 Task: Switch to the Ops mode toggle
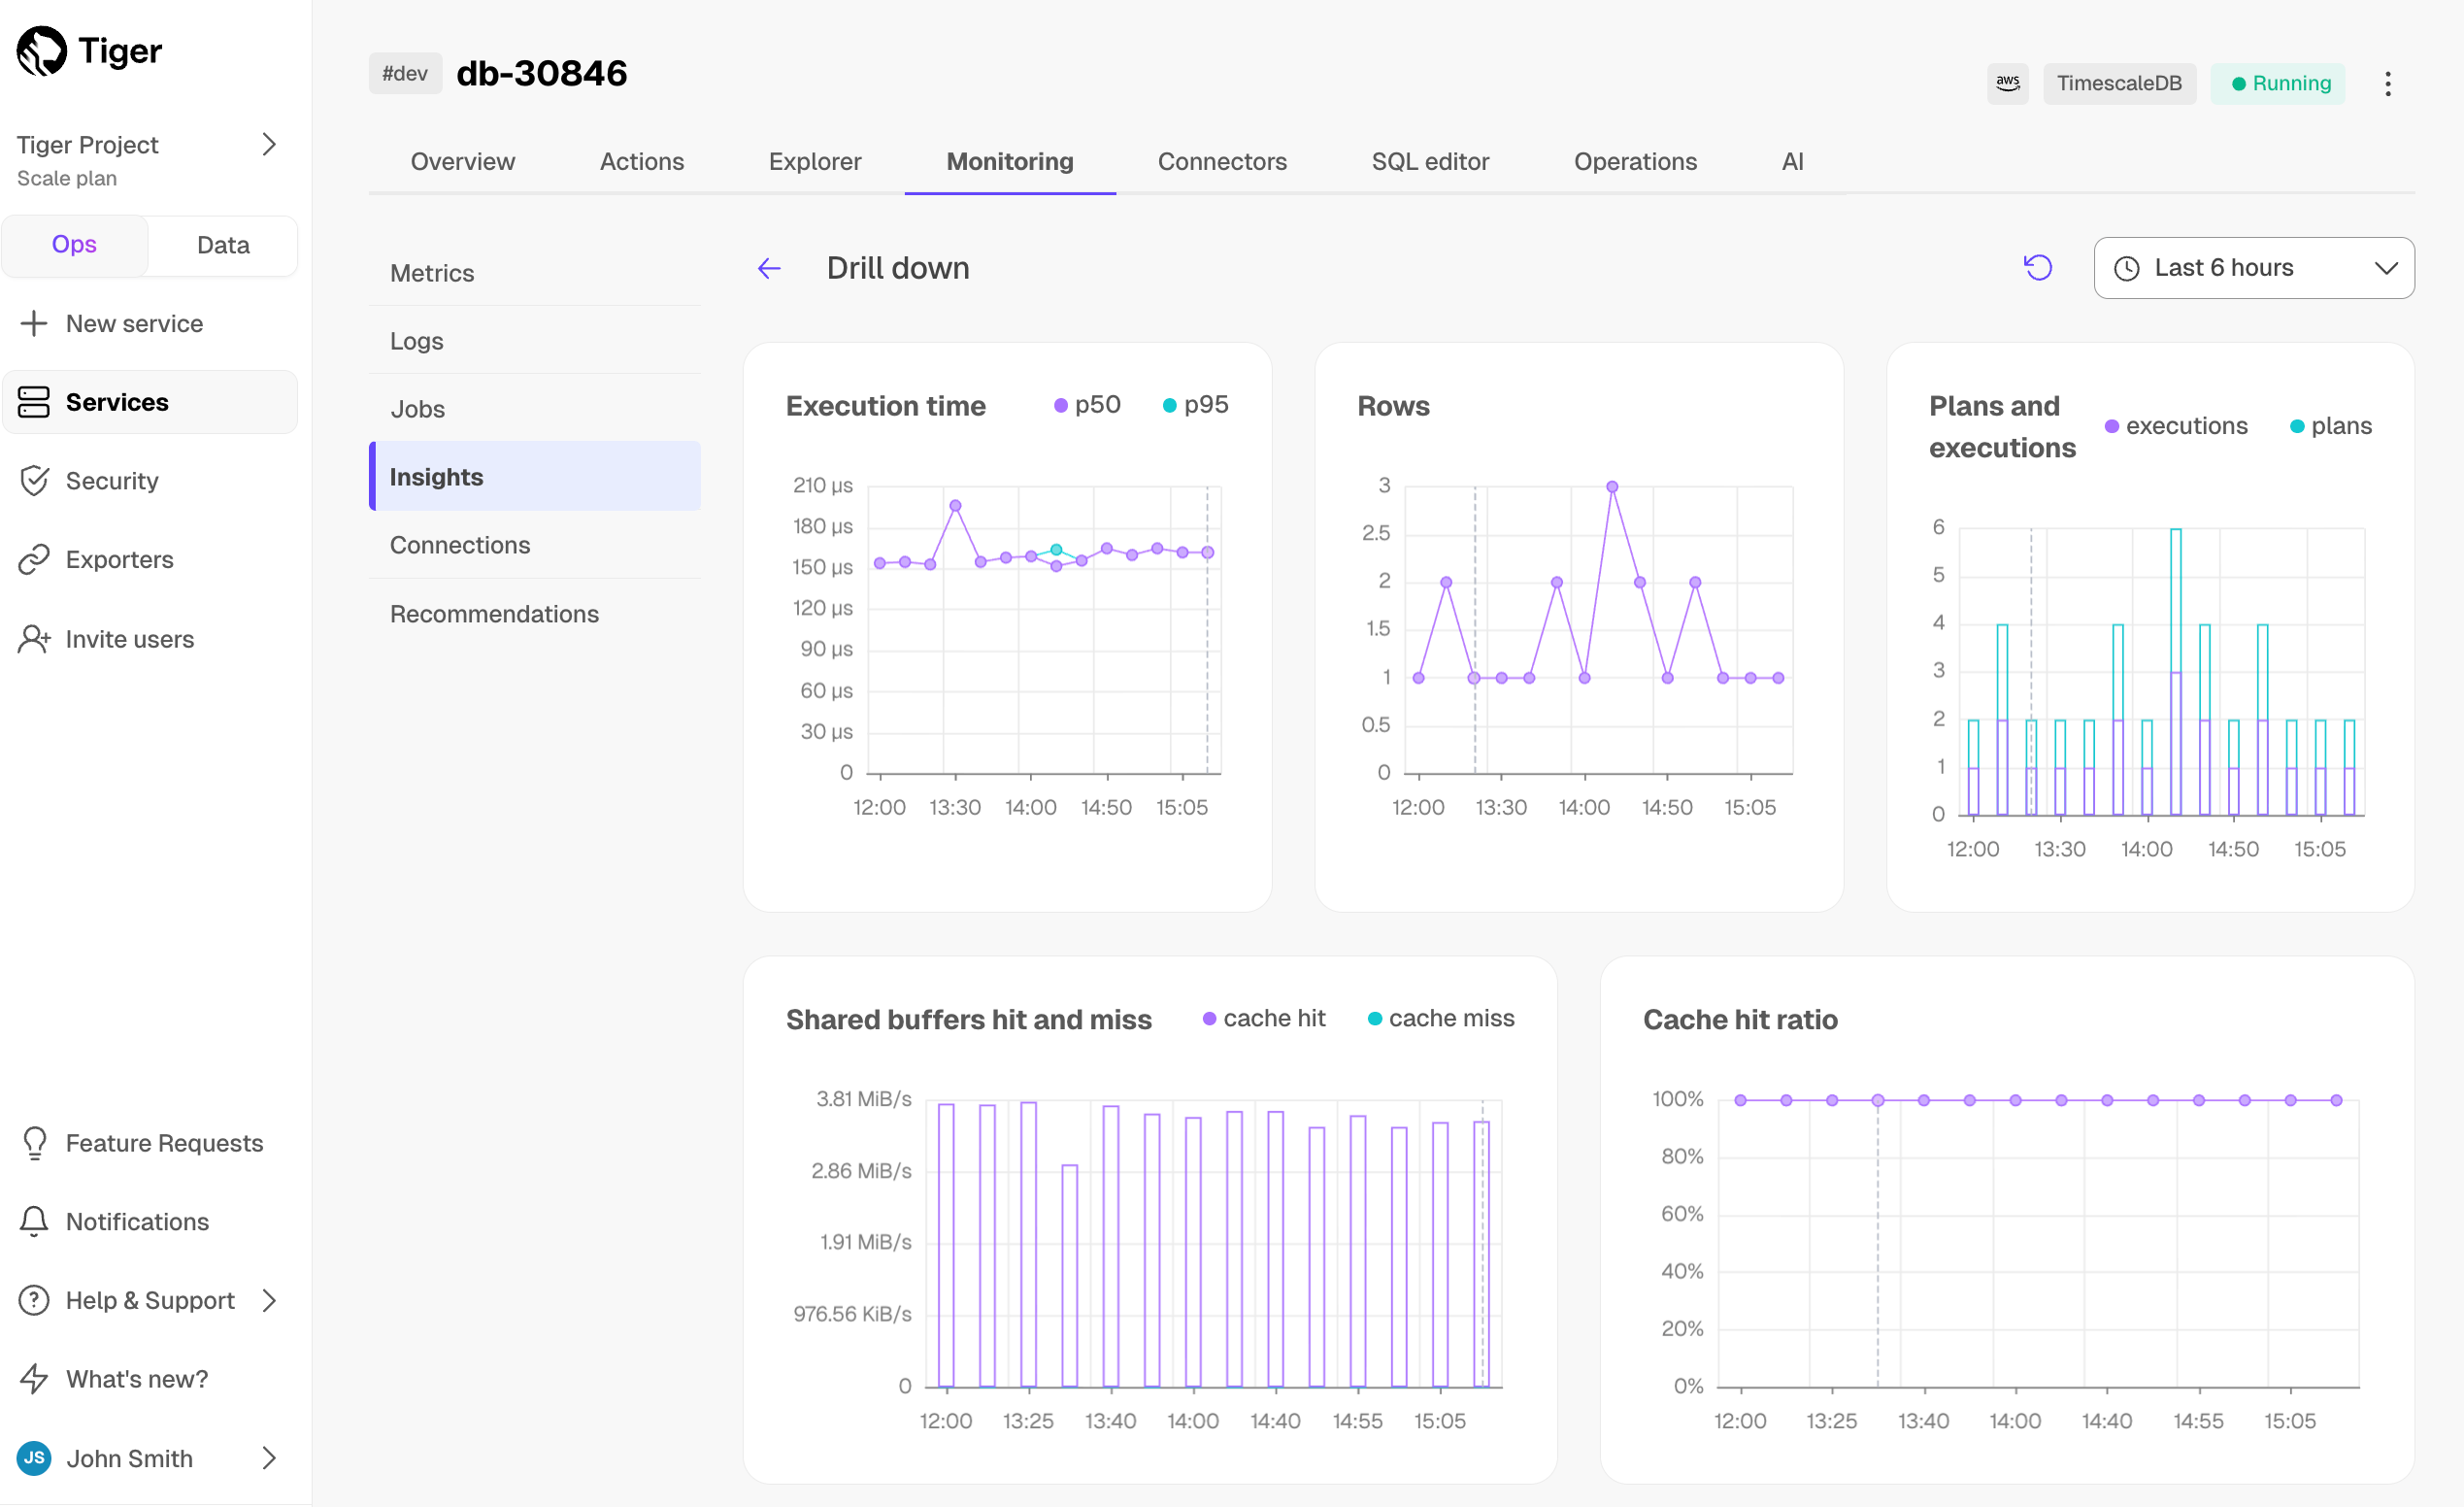tap(75, 245)
